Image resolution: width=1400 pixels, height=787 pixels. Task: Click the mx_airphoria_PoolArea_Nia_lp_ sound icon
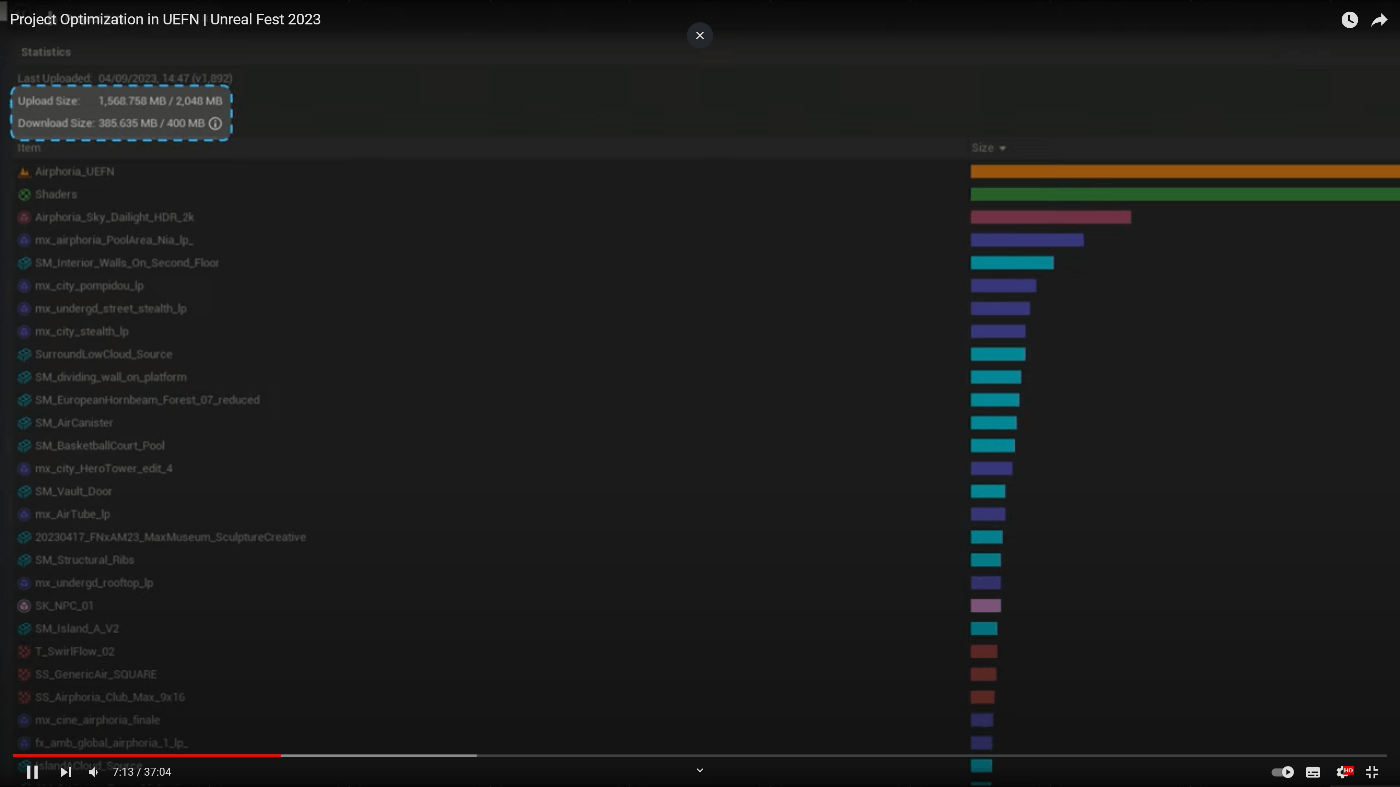(x=24, y=241)
